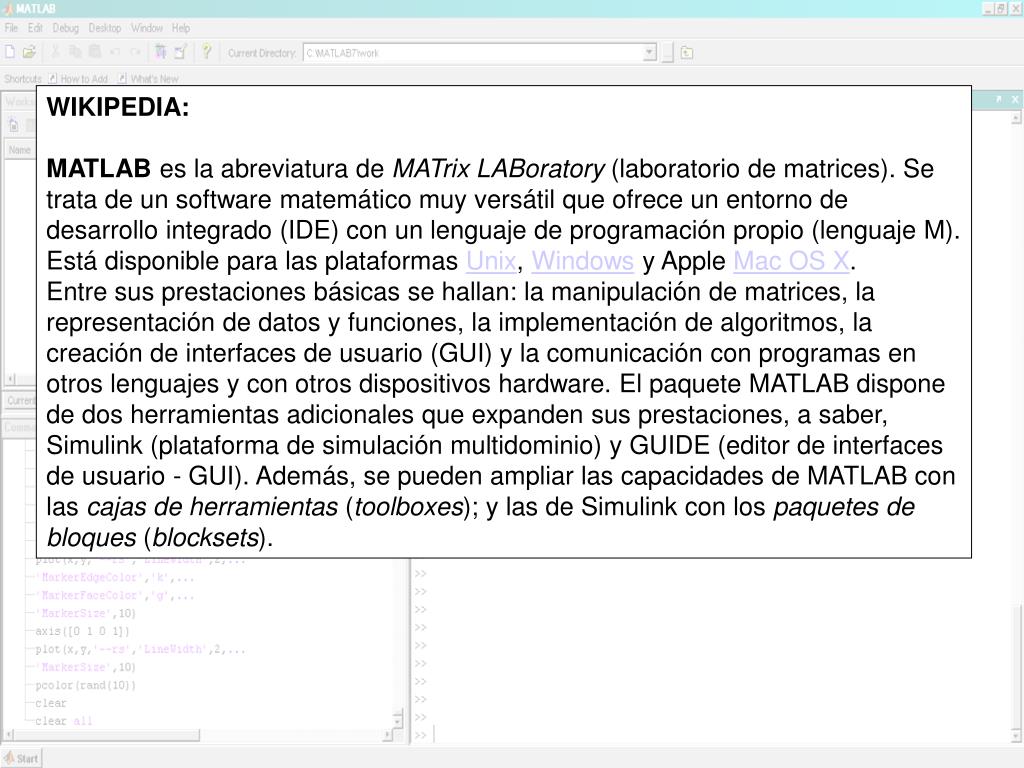
Task: Select pcolor(rand(10)) history entry
Action: (x=86, y=685)
